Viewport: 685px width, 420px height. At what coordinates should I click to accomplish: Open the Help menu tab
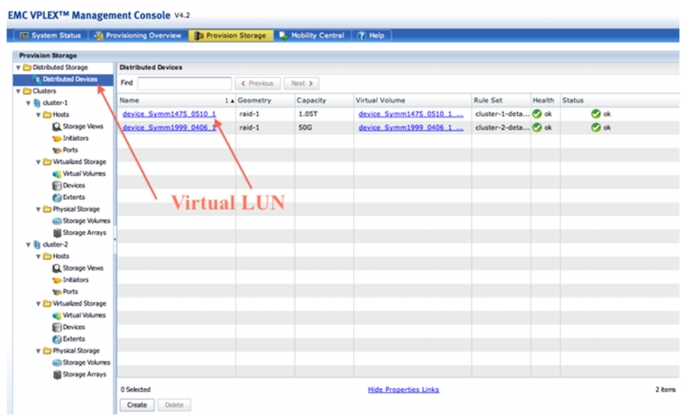pyautogui.click(x=371, y=35)
